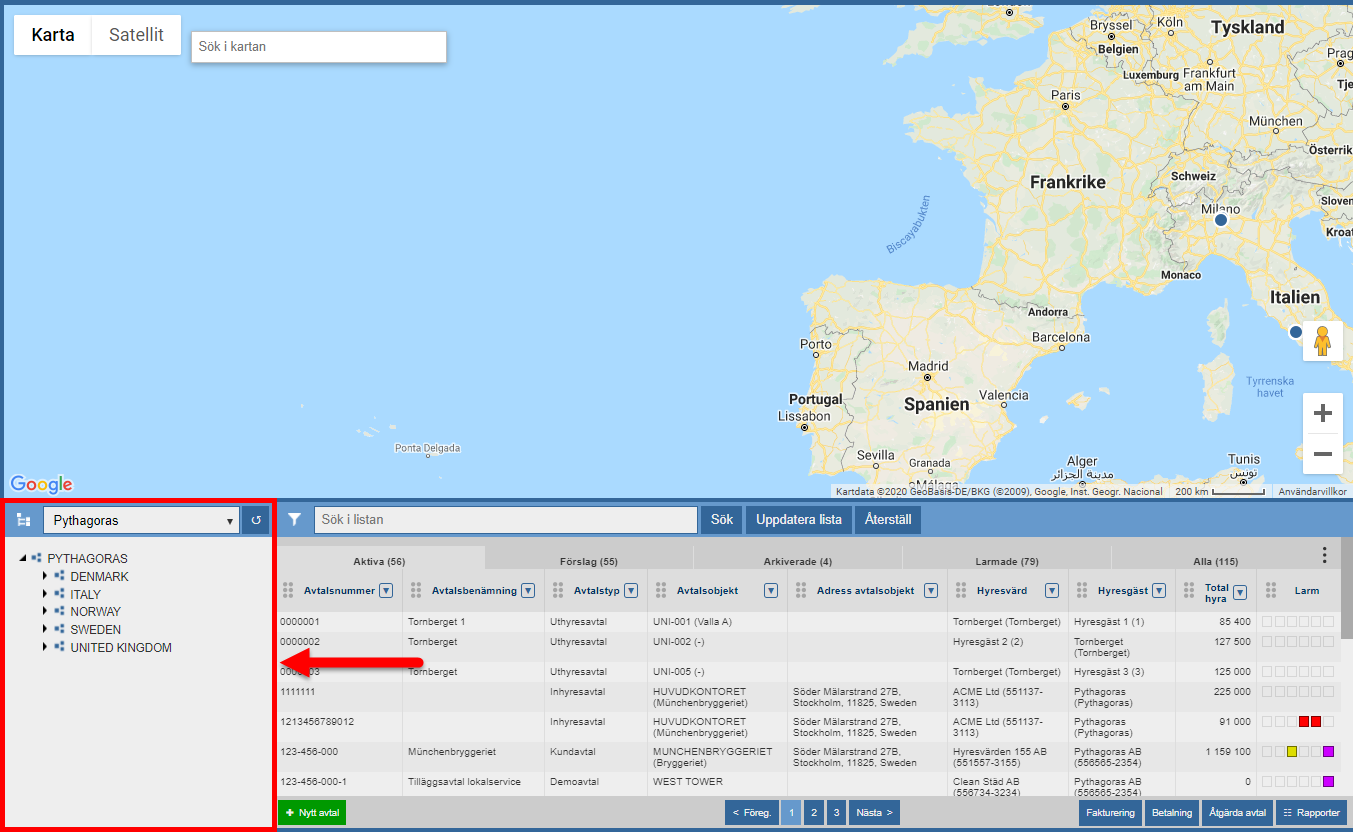The height and width of the screenshot is (832, 1353).
Task: Click the Uppdatera lista button
Action: click(x=798, y=520)
